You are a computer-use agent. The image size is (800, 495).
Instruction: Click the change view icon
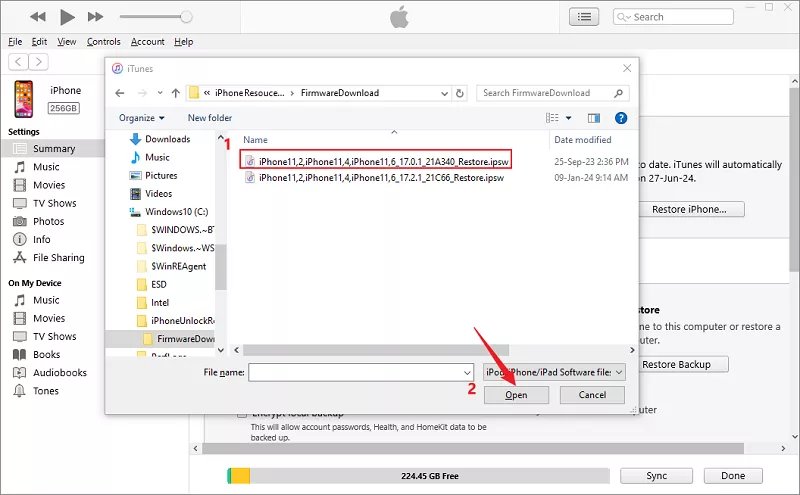552,118
